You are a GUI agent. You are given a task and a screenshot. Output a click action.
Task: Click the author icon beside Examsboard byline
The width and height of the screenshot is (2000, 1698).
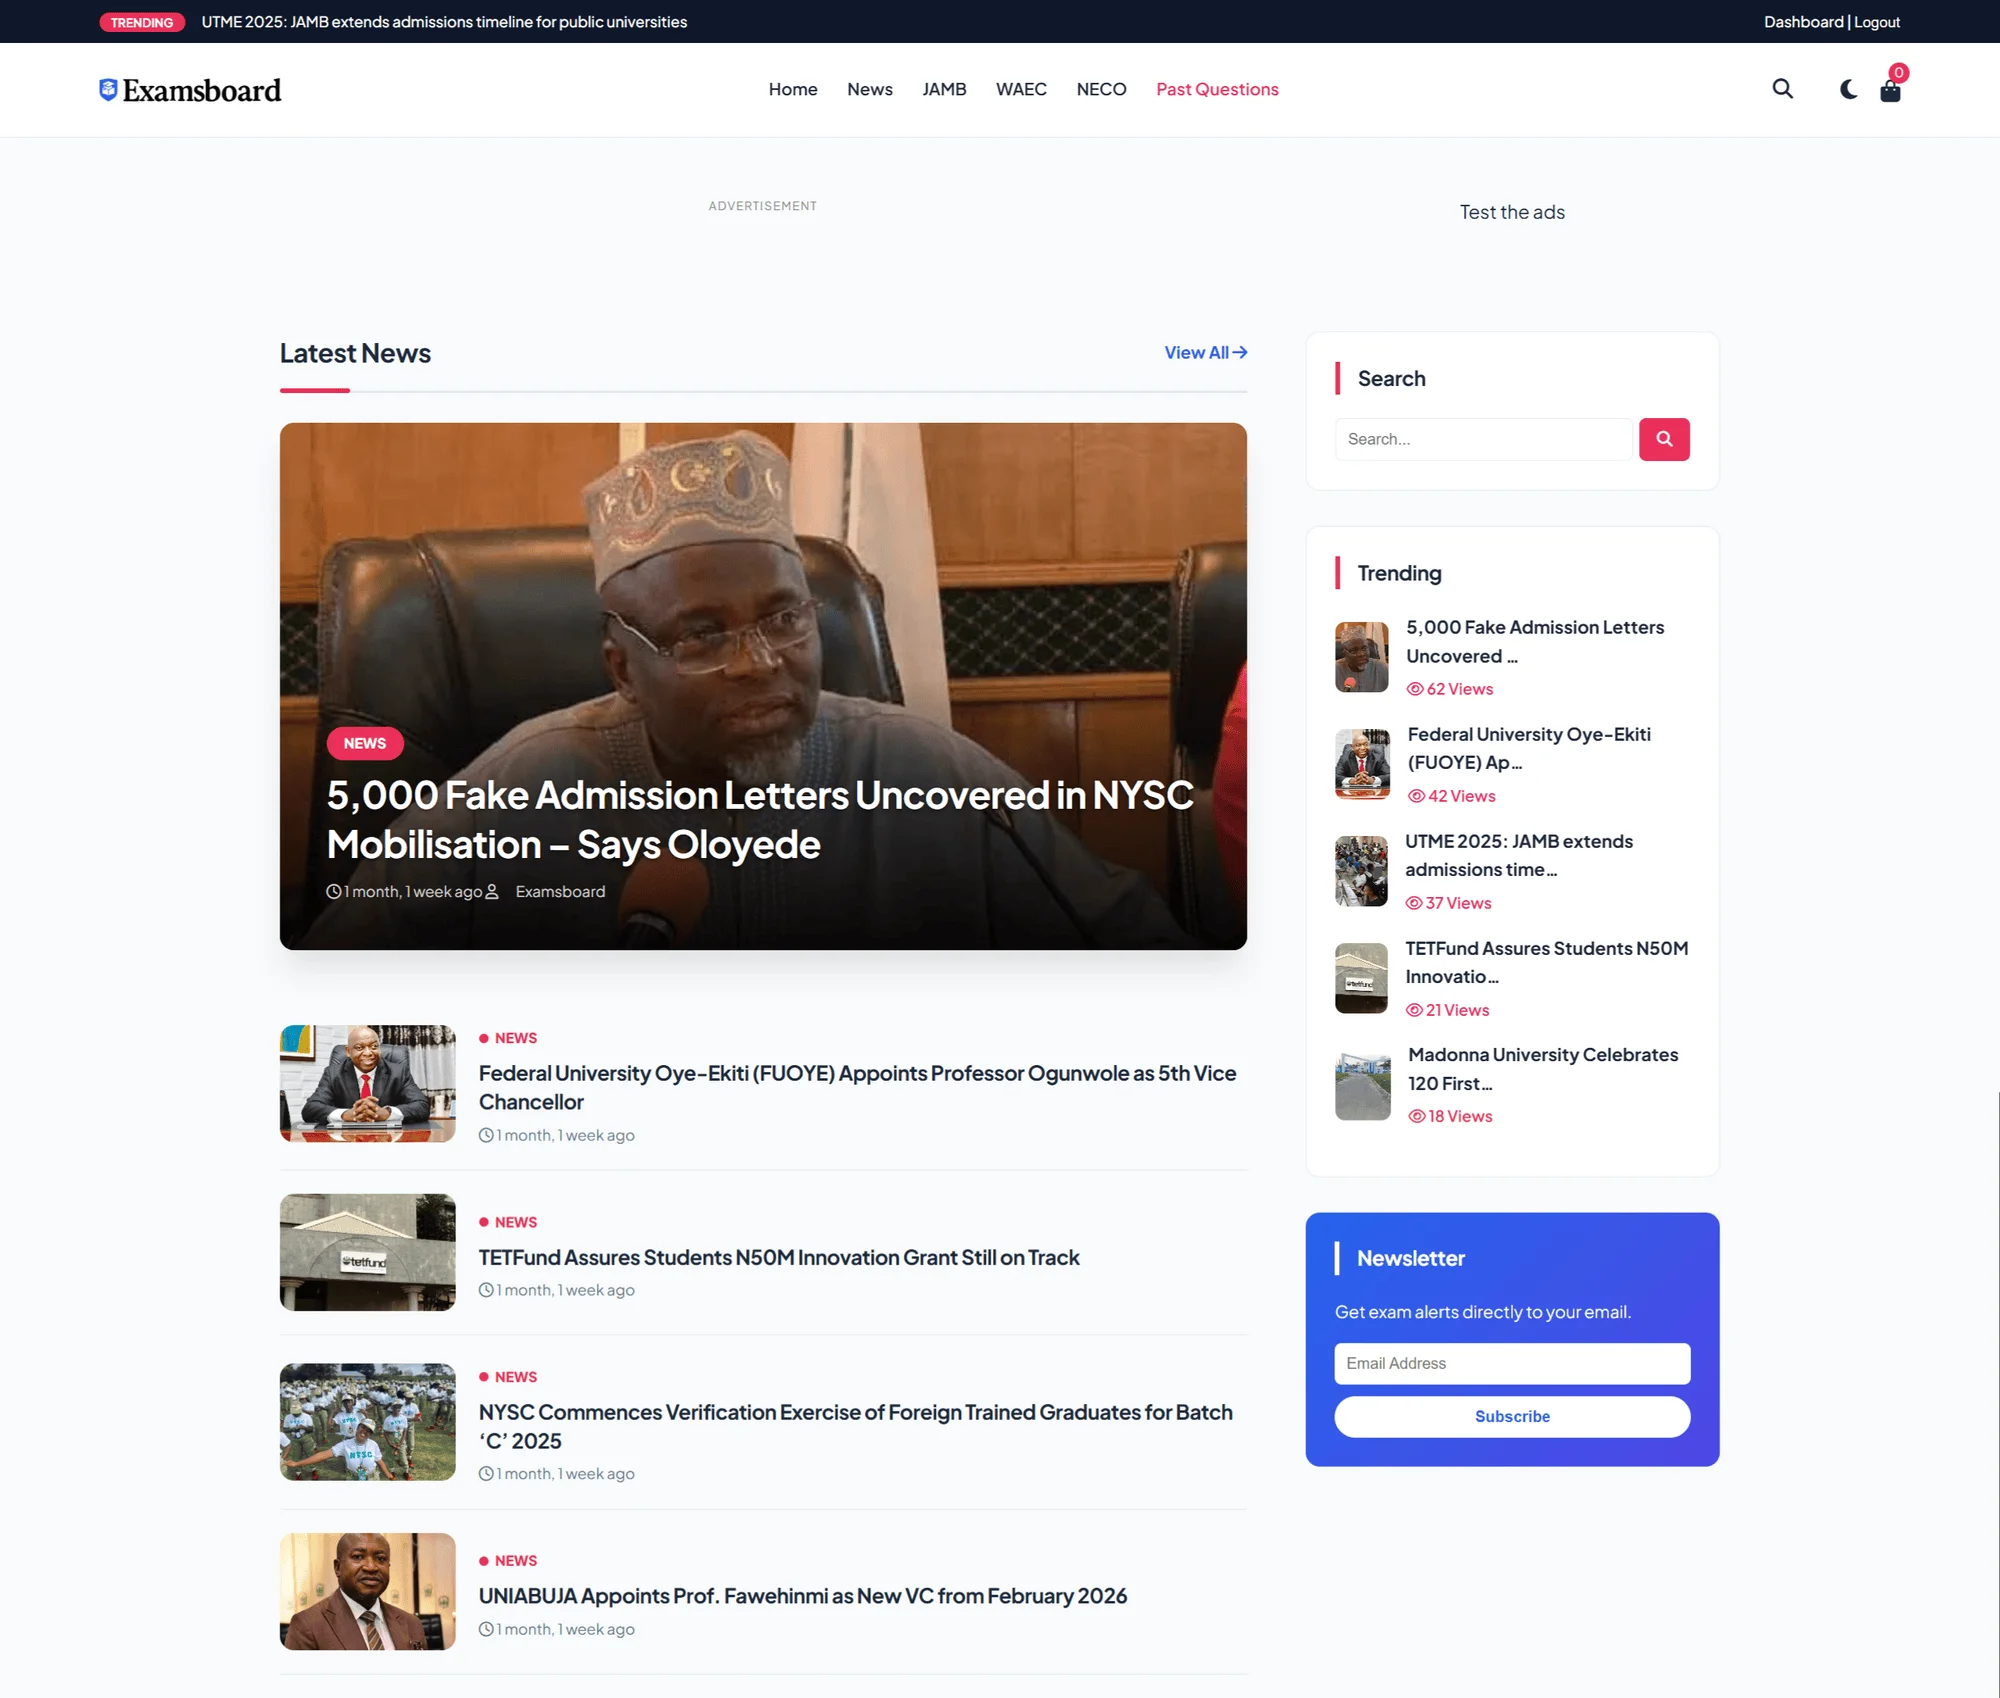pos(492,891)
